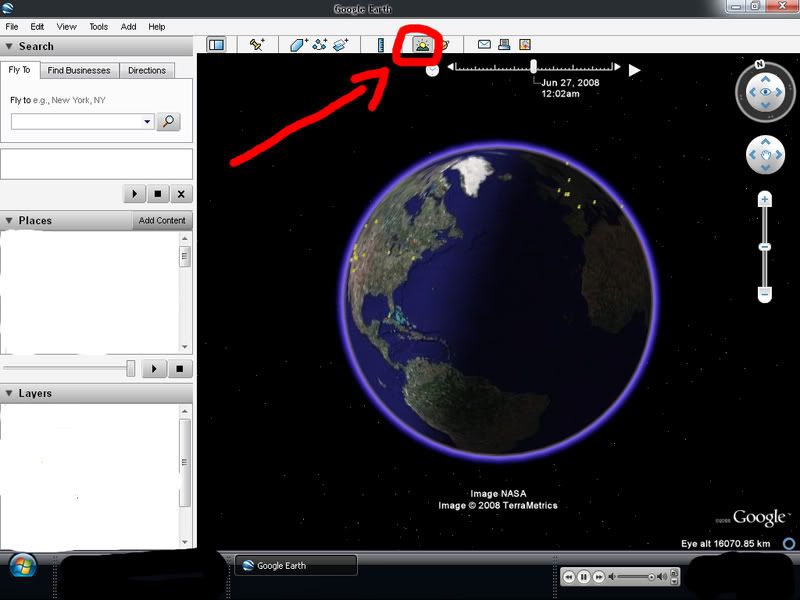Pan right with the move joystick
Image resolution: width=800 pixels, height=600 pixels.
(x=779, y=155)
